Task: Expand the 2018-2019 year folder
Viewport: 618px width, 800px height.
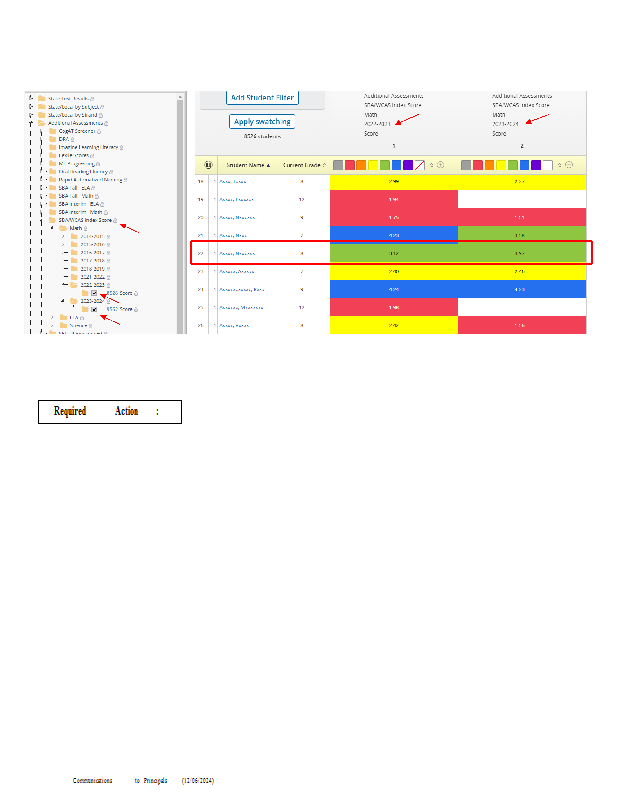Action: 65,269
